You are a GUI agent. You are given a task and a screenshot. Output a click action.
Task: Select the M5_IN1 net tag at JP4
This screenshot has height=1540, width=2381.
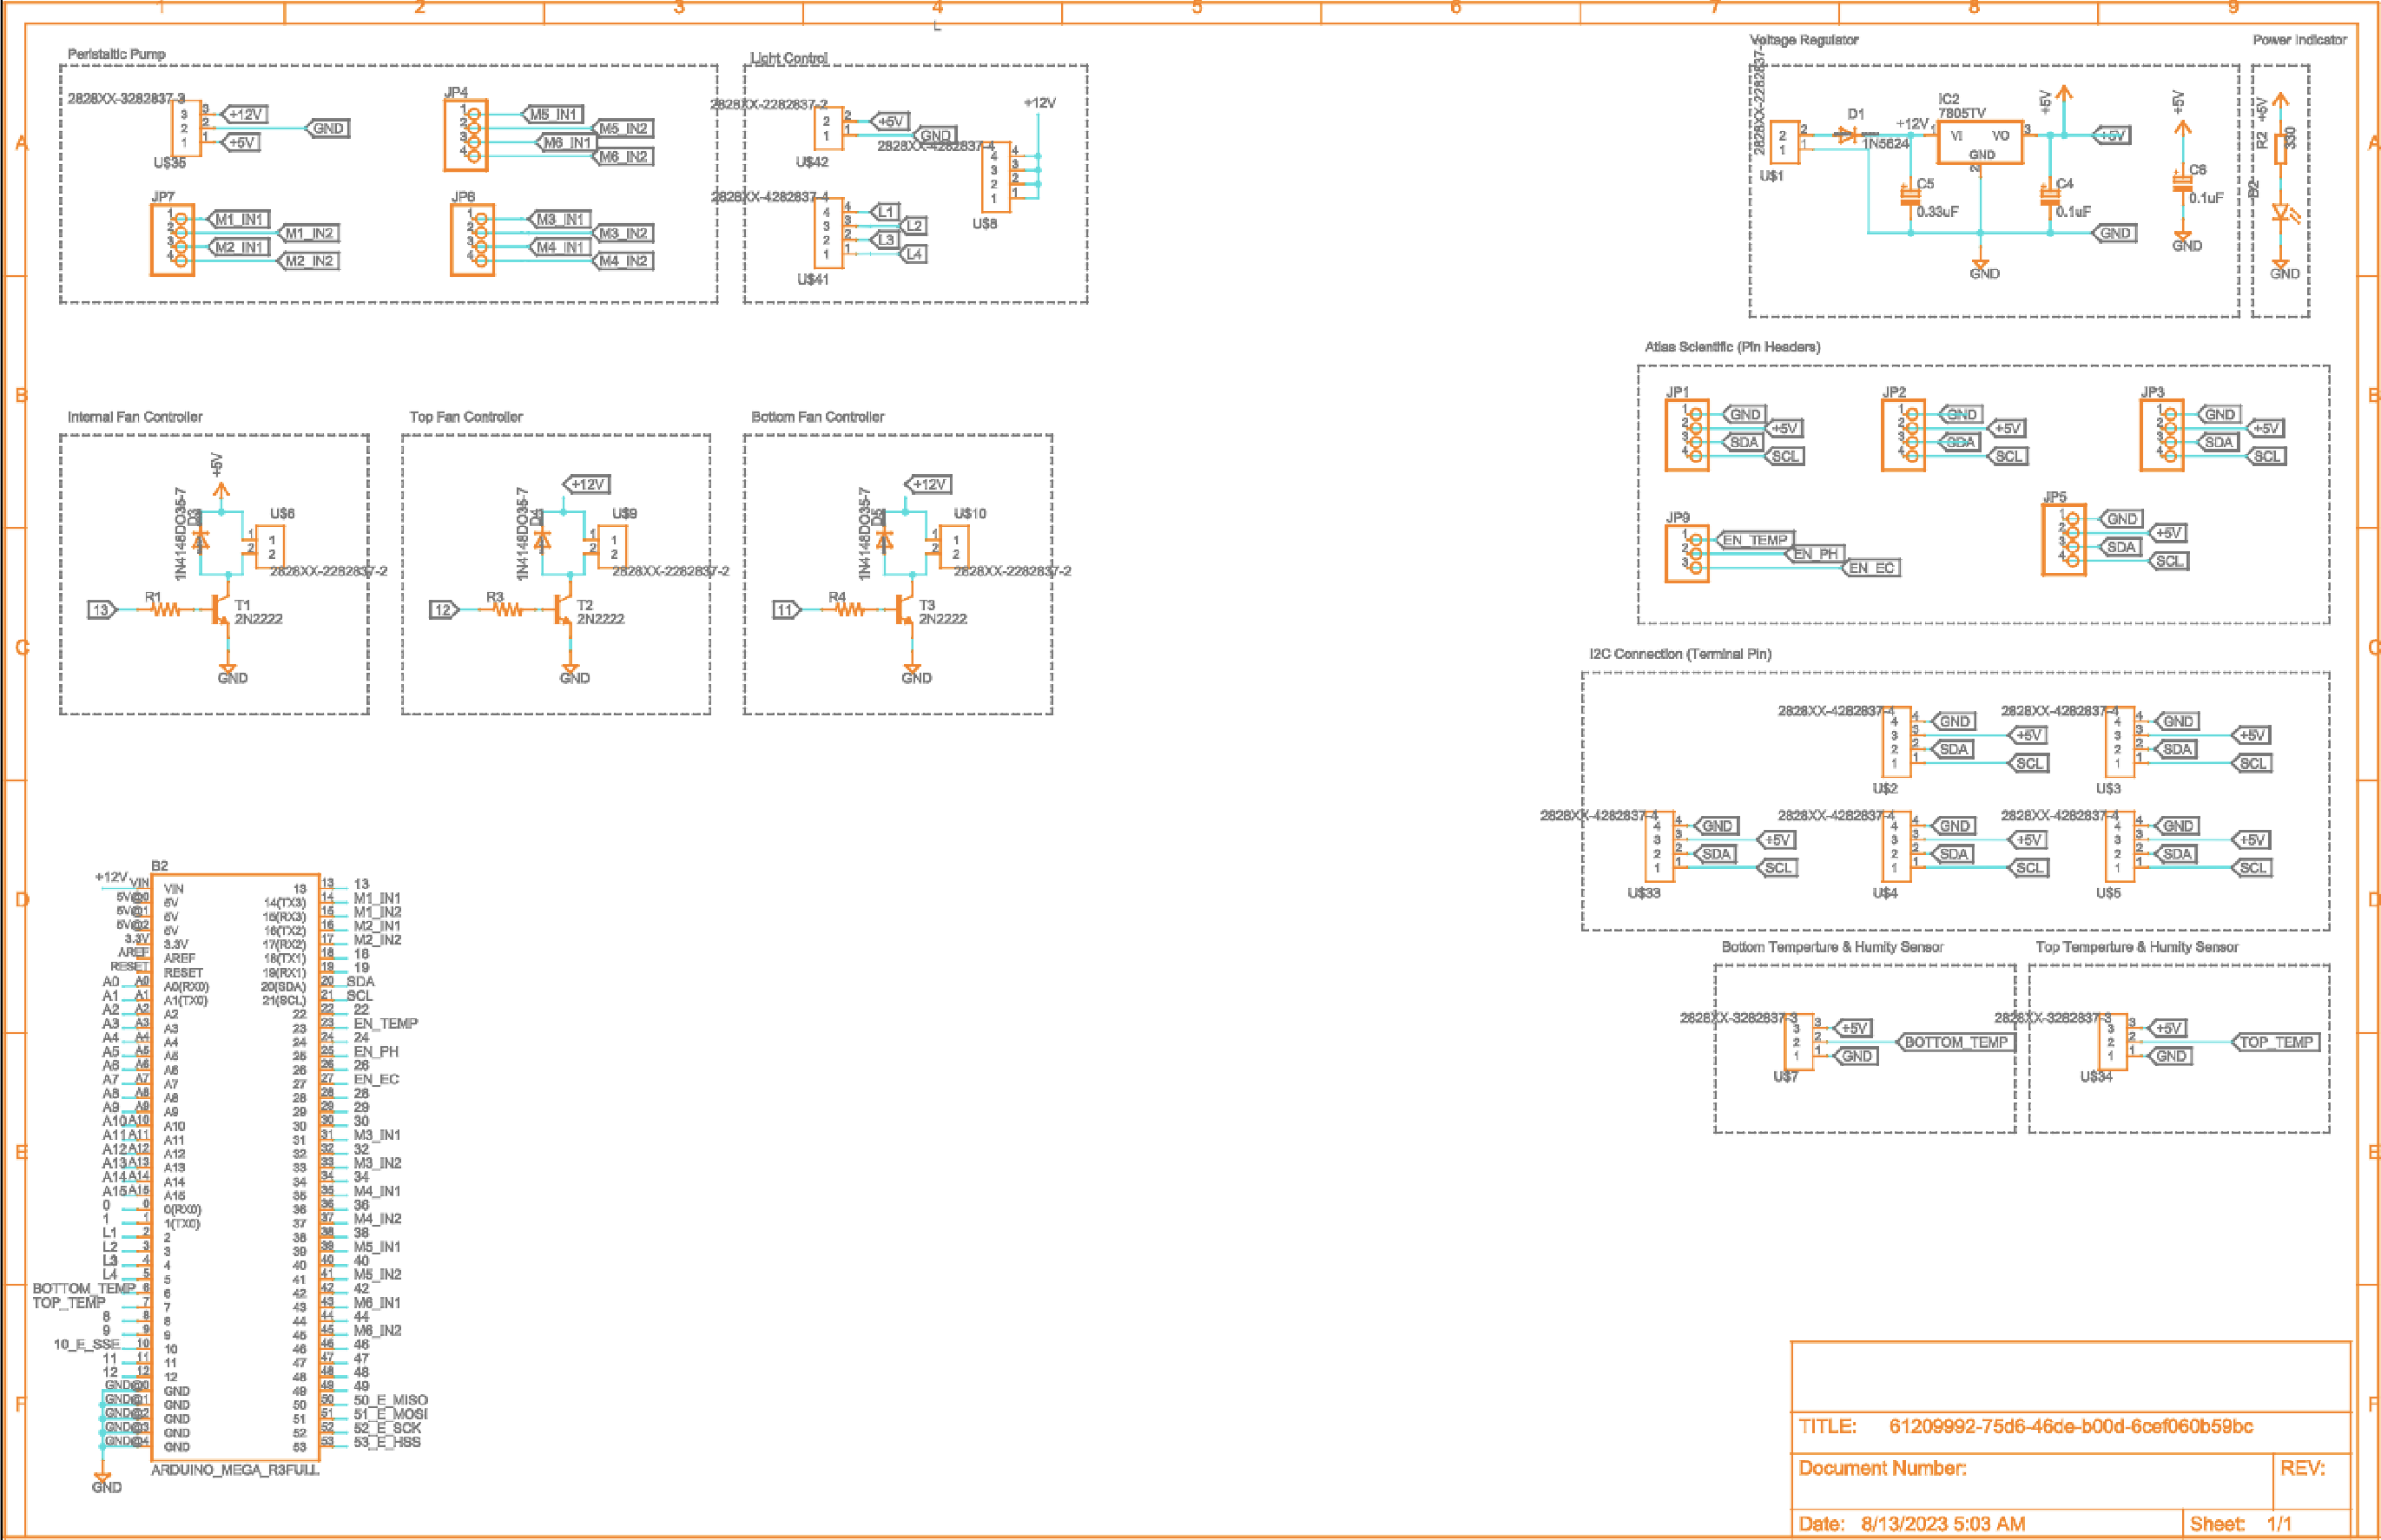pos(552,115)
